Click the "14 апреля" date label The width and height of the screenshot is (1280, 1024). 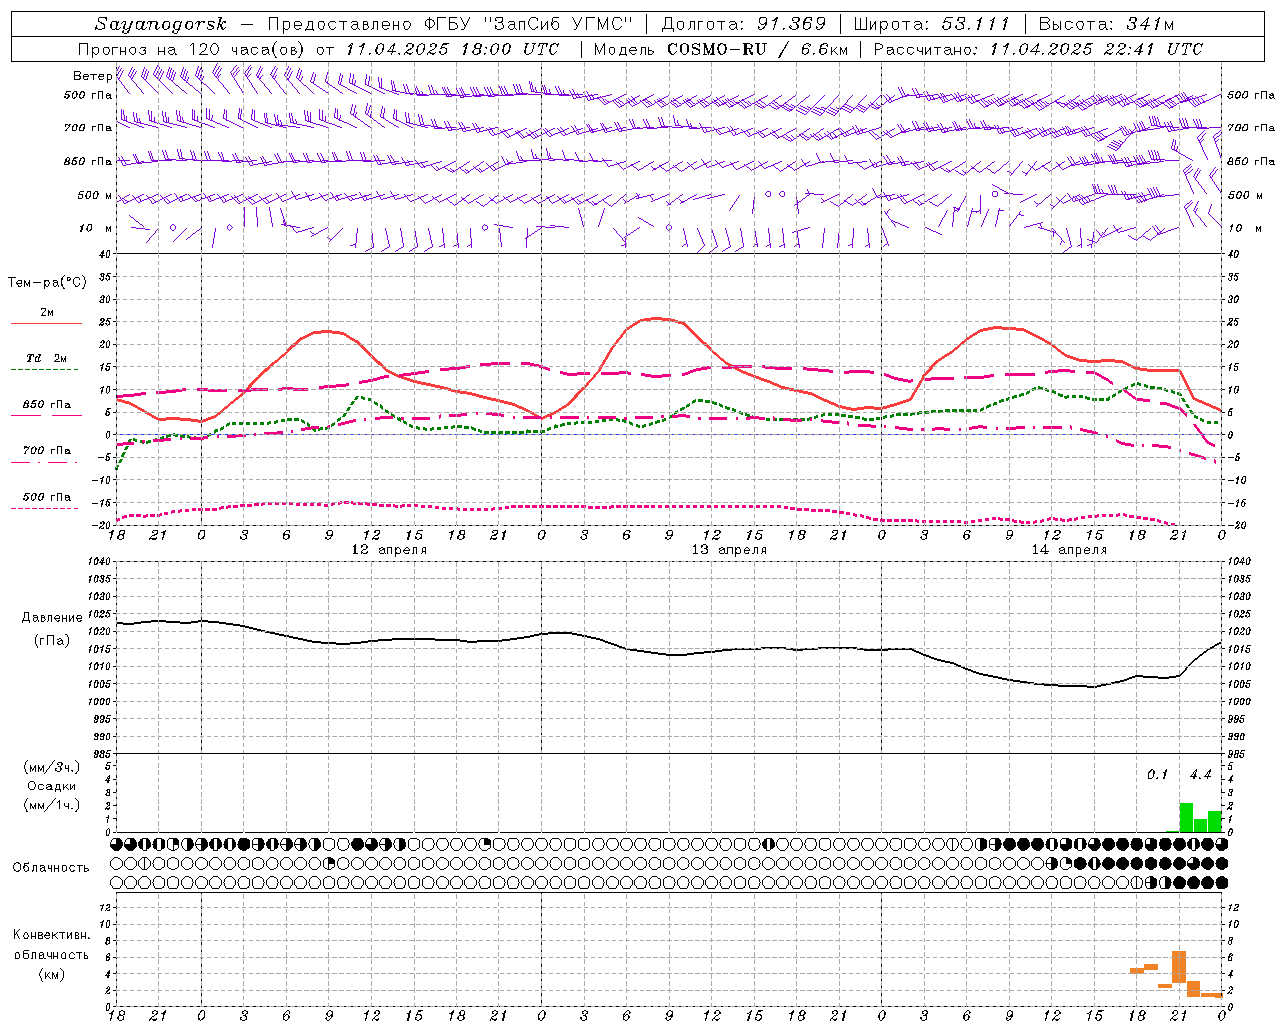1069,550
